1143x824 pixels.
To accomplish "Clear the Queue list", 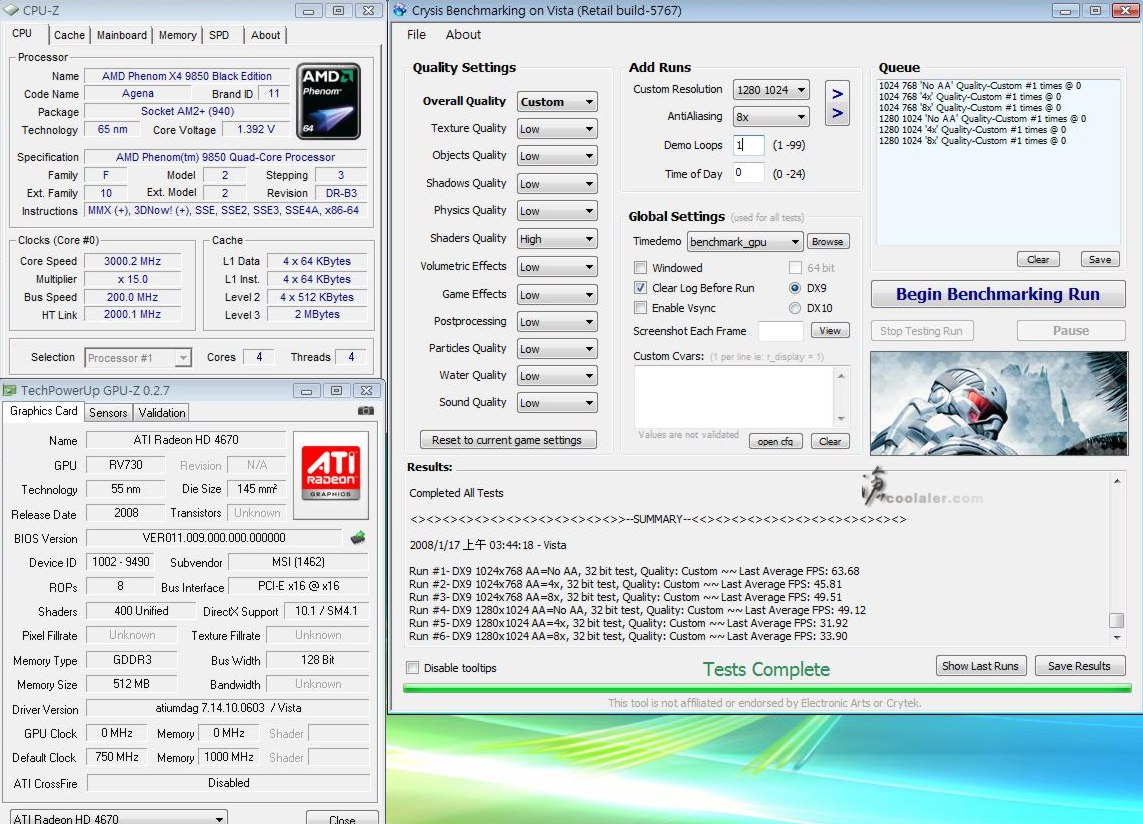I will click(1038, 259).
